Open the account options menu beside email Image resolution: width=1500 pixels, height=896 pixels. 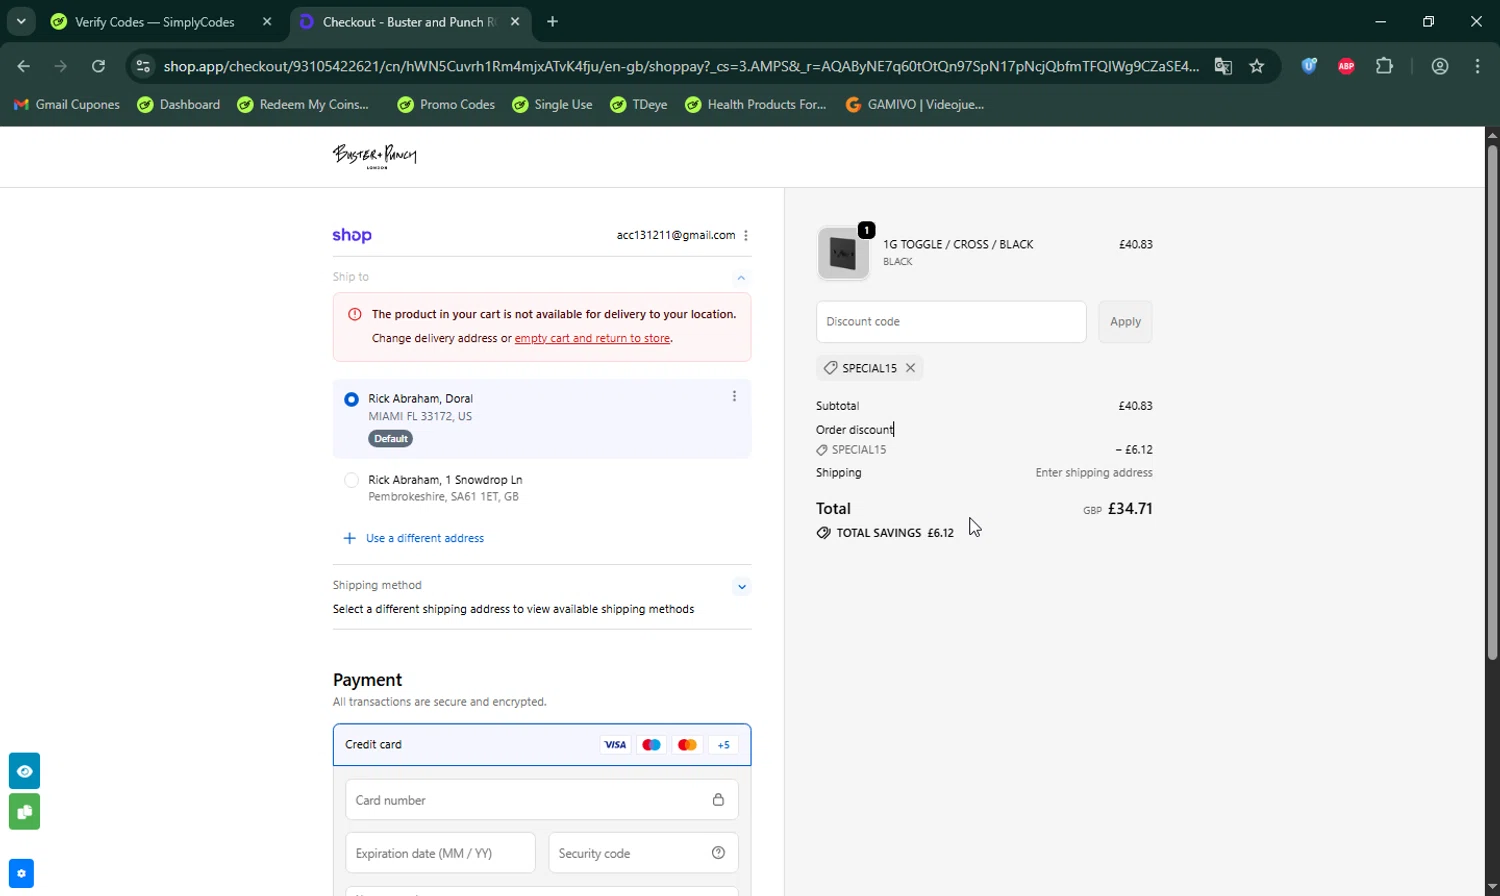(746, 236)
